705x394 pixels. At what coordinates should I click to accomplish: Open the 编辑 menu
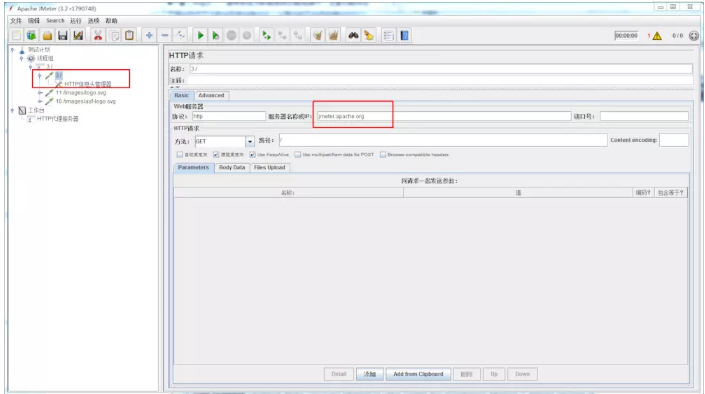coord(34,21)
